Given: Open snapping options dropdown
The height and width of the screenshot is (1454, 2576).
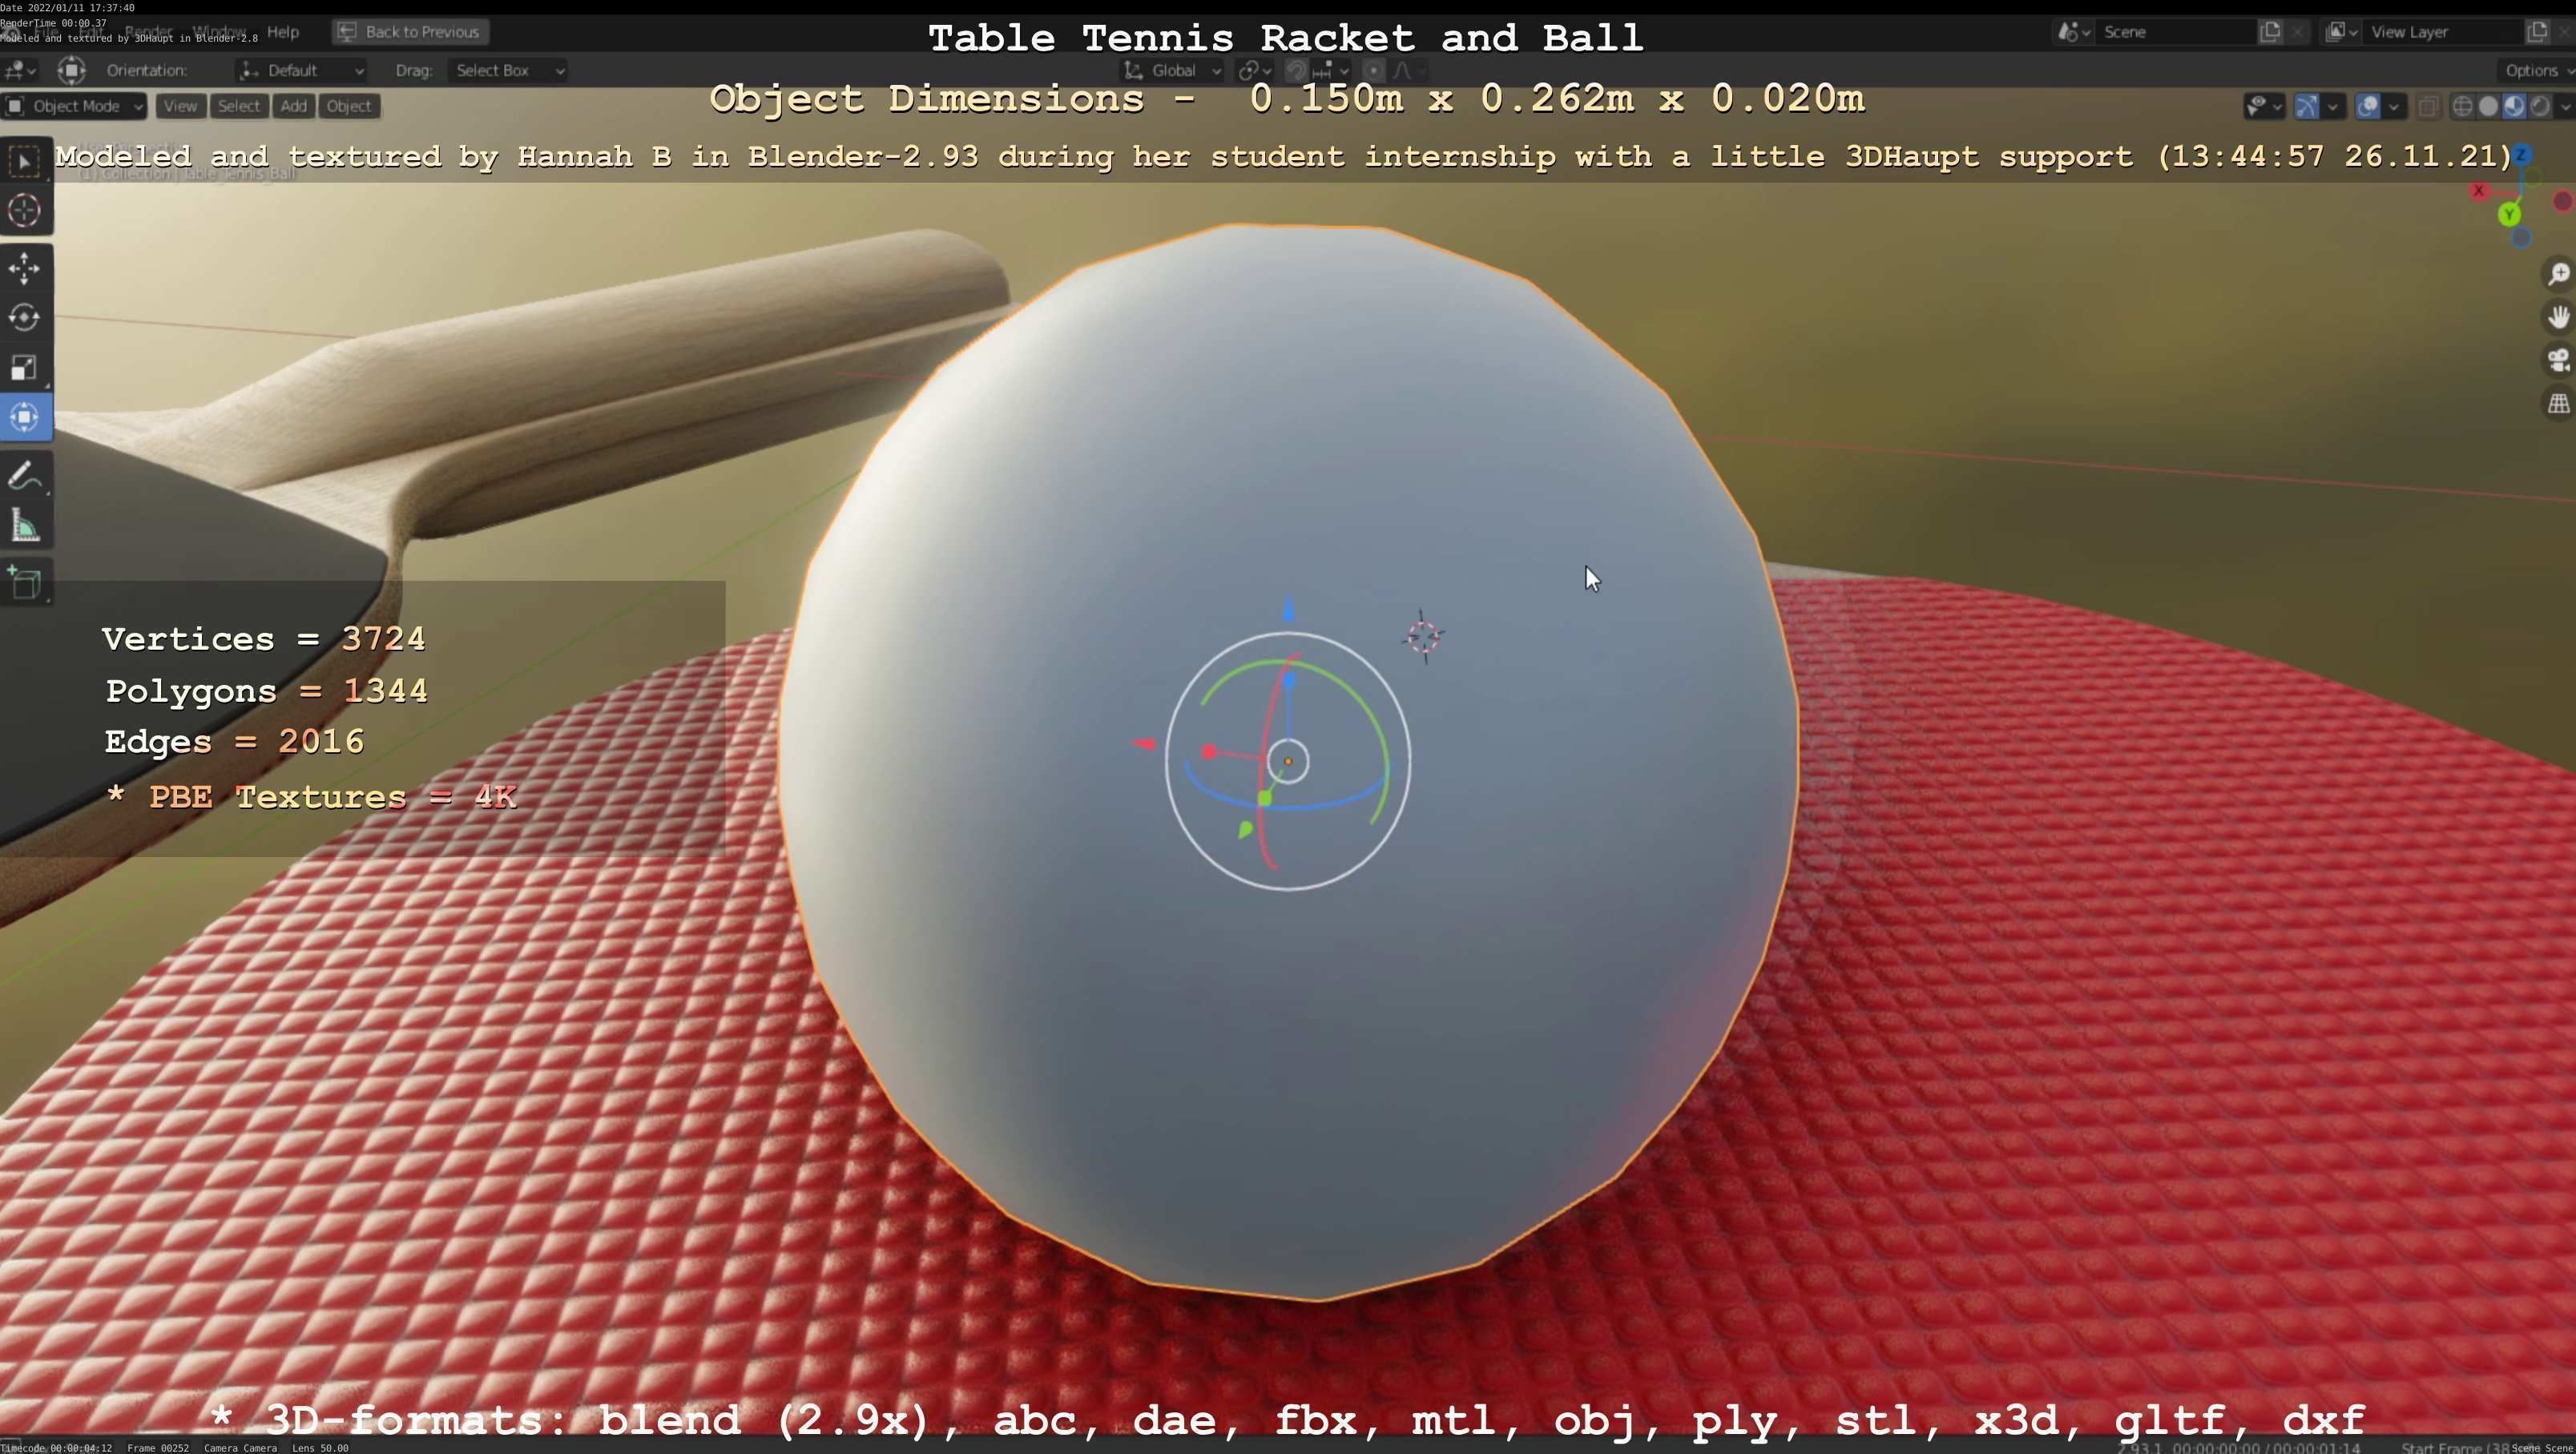Looking at the screenshot, I should point(1332,70).
